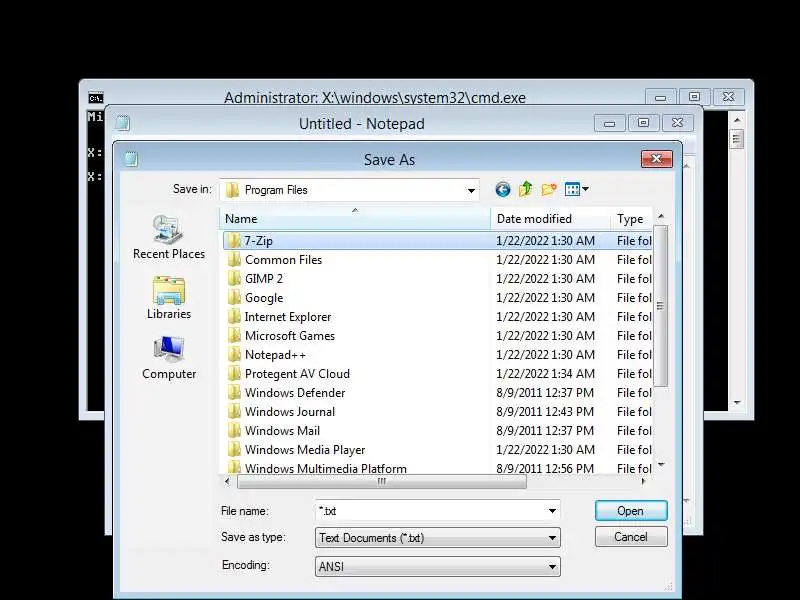
Task: Click the file list scroll down arrow
Action: pos(661,464)
